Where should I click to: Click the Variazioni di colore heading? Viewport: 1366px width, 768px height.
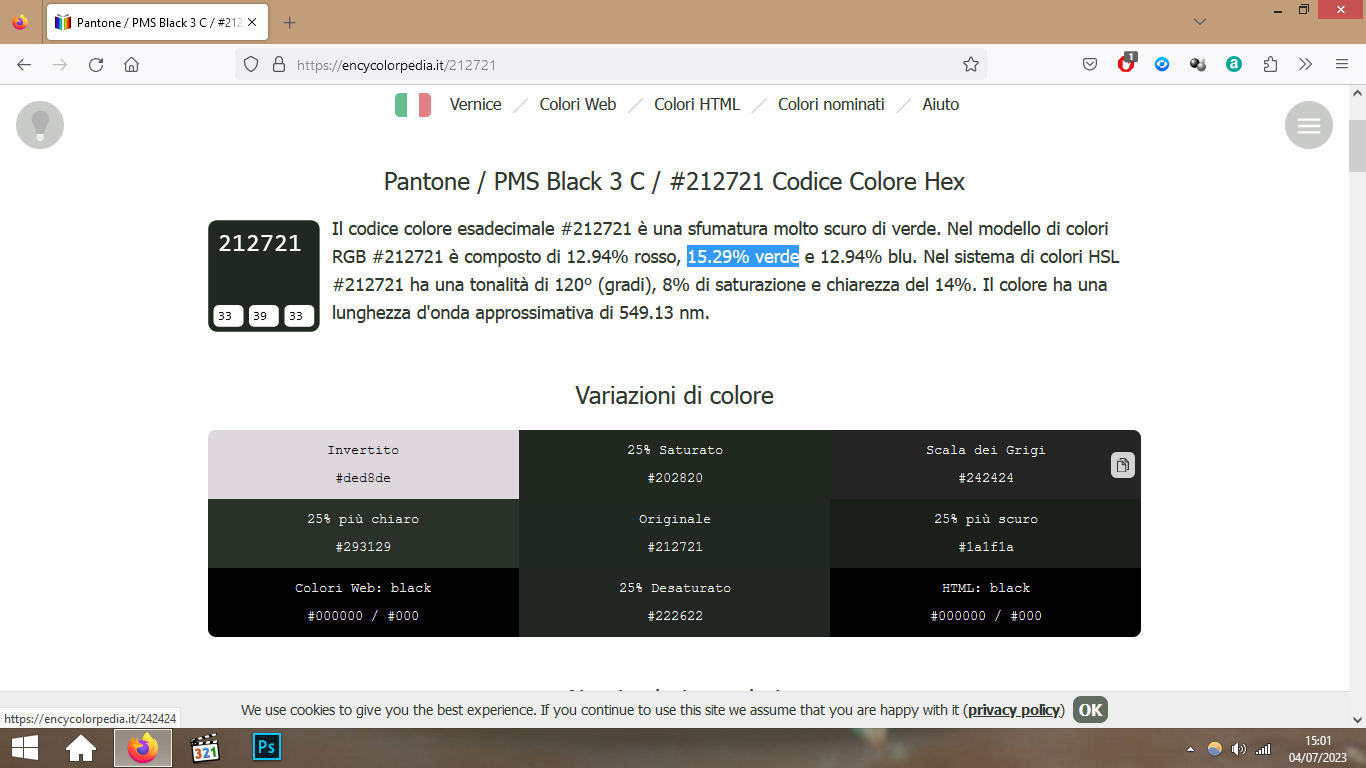(x=675, y=395)
